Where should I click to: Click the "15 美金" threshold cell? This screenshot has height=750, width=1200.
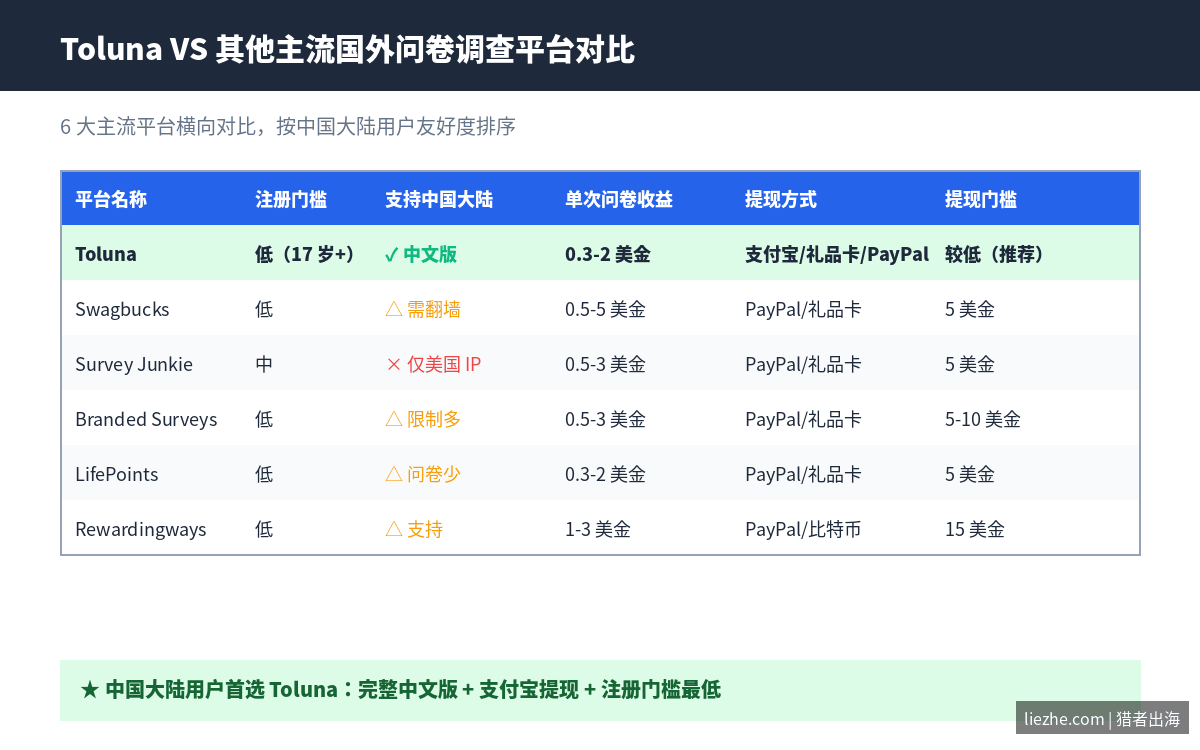[975, 529]
